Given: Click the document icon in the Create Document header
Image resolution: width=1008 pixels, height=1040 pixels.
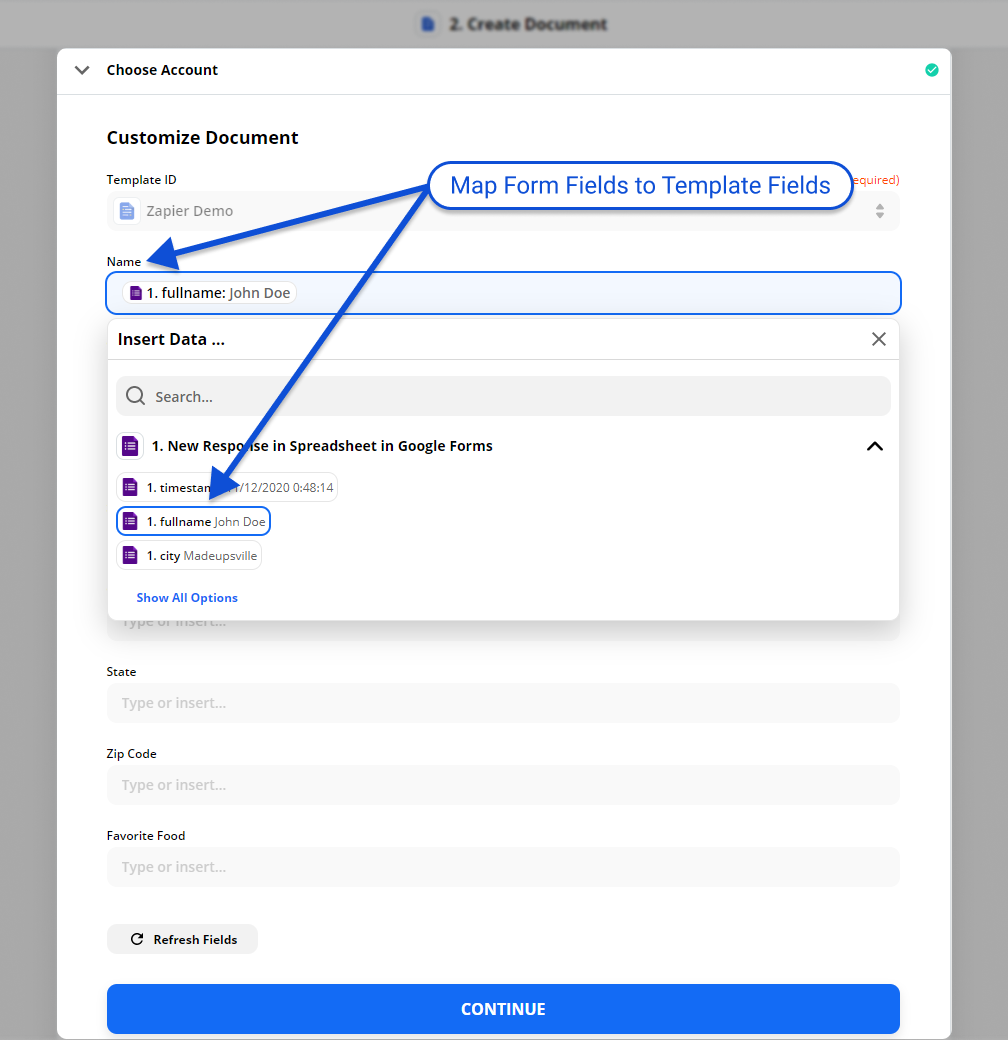Looking at the screenshot, I should 428,24.
